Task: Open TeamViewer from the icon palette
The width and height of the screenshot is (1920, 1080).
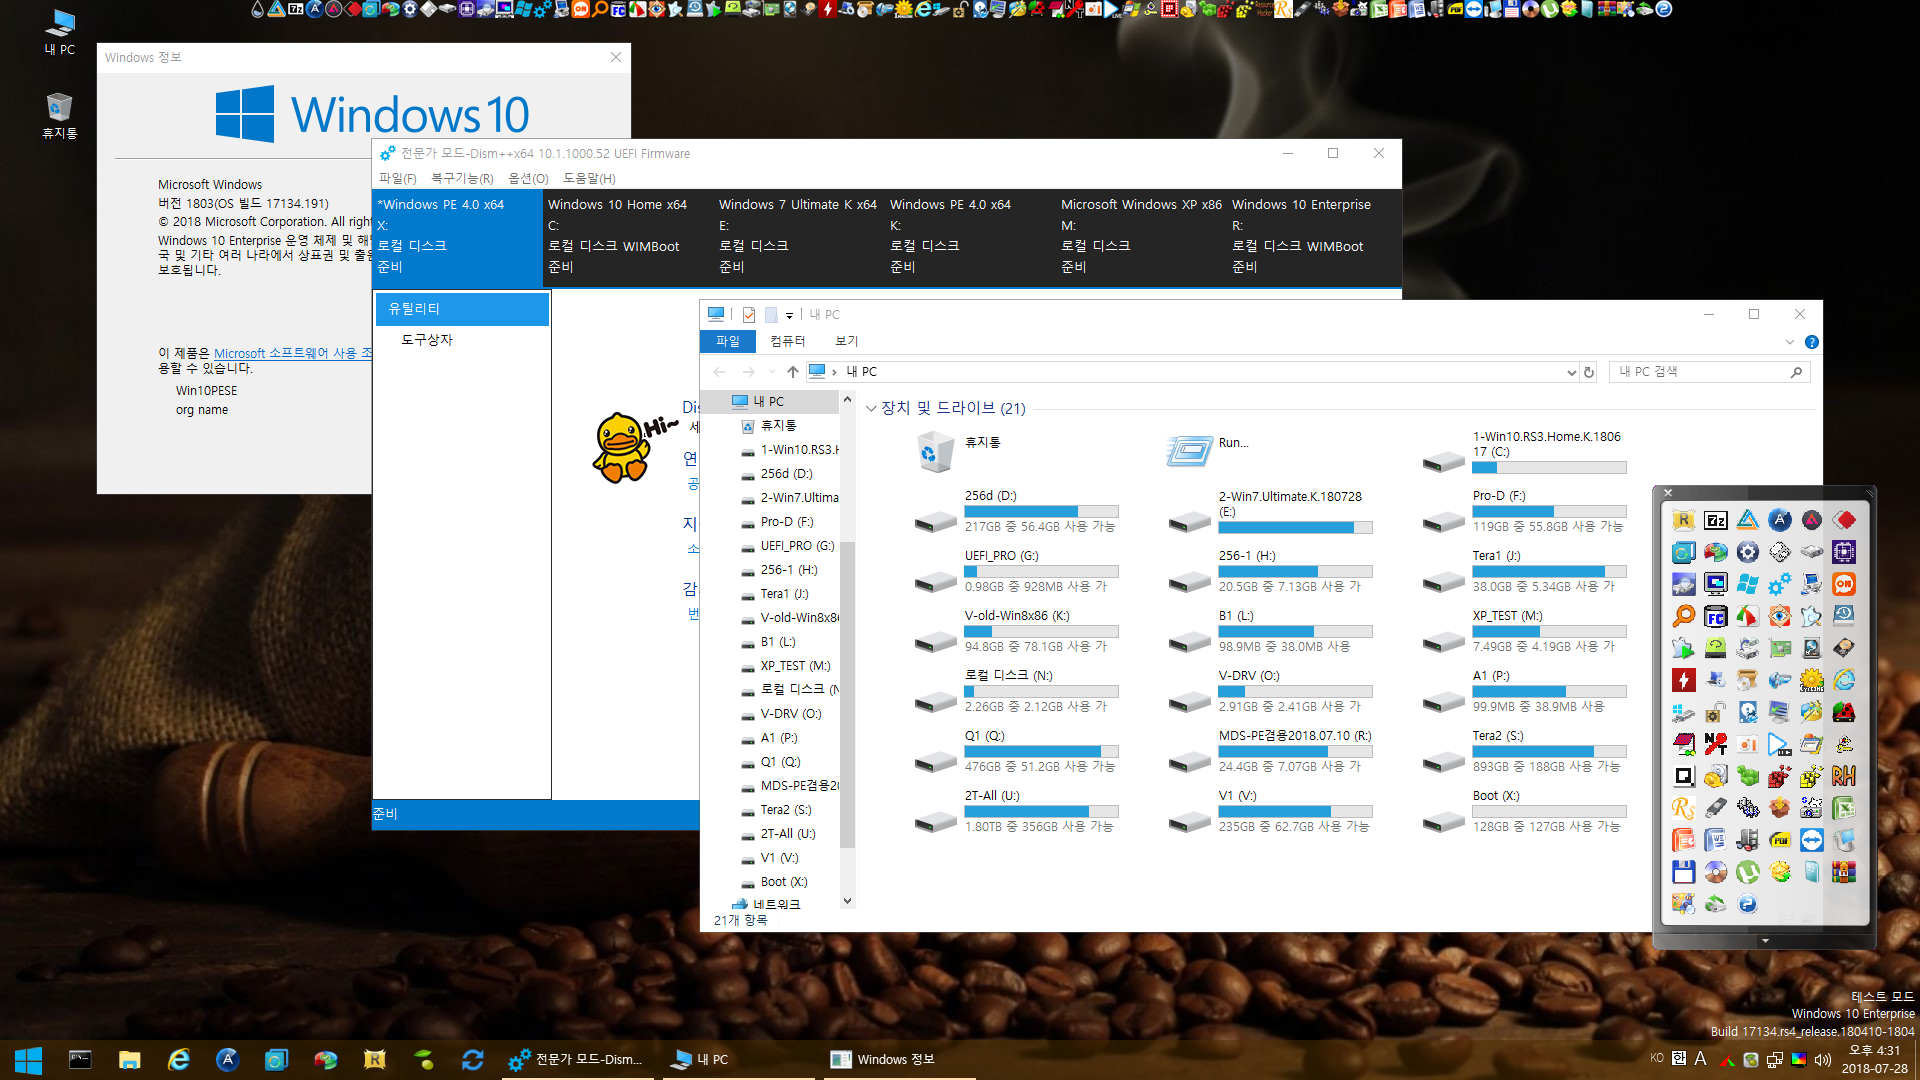Action: [x=1812, y=840]
